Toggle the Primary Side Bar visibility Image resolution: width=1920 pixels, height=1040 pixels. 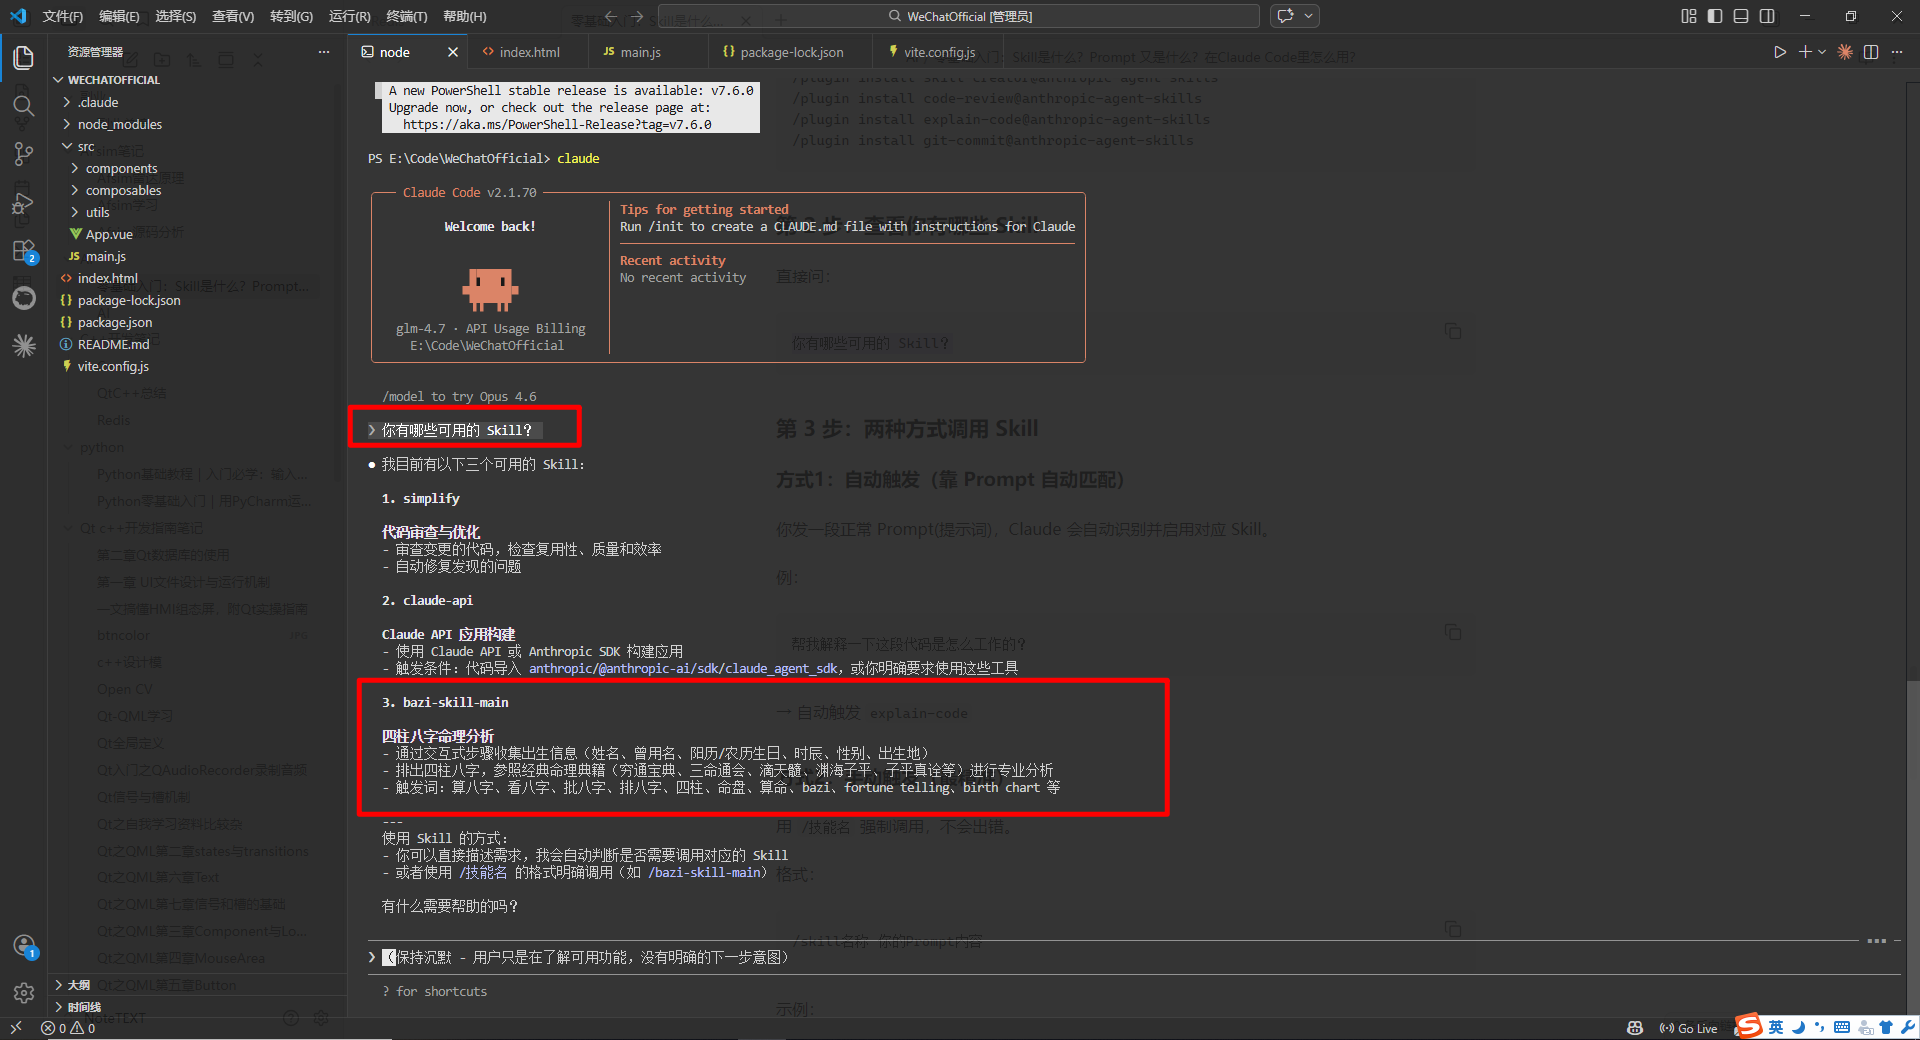point(1715,16)
